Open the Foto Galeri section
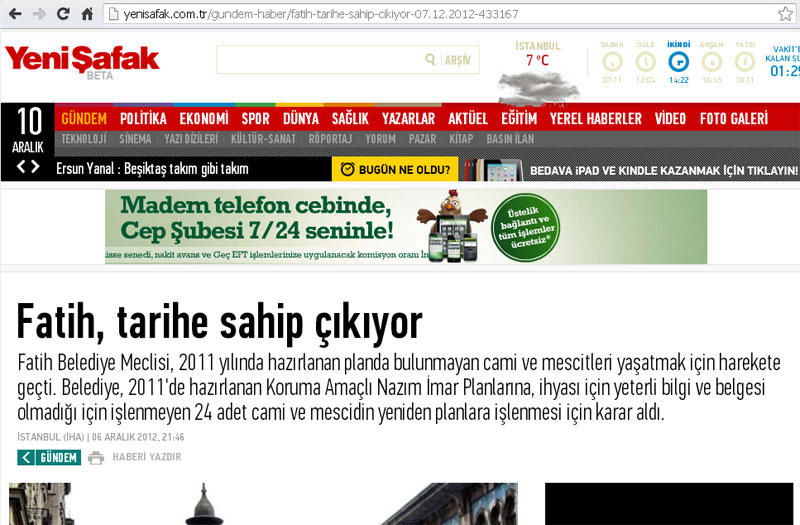 (x=733, y=119)
